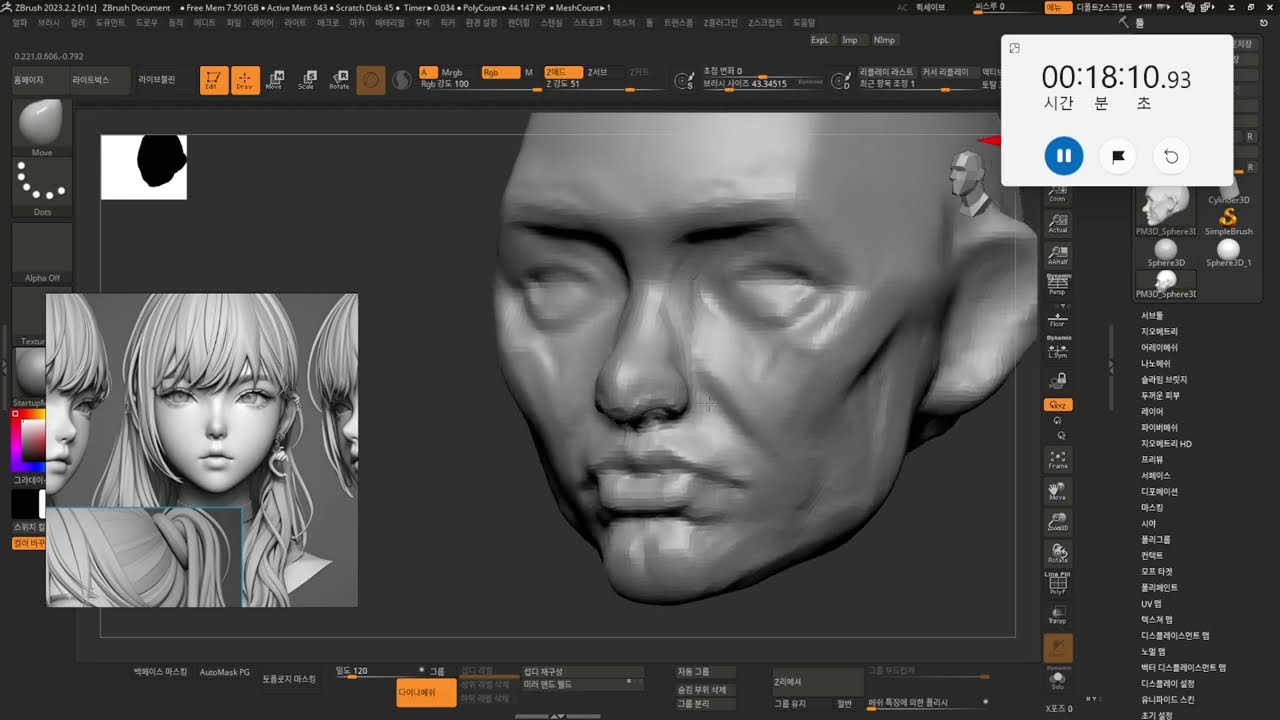Screen dimensions: 1280x720
Task: Click the AAHalf view icon
Action: 1058,254
